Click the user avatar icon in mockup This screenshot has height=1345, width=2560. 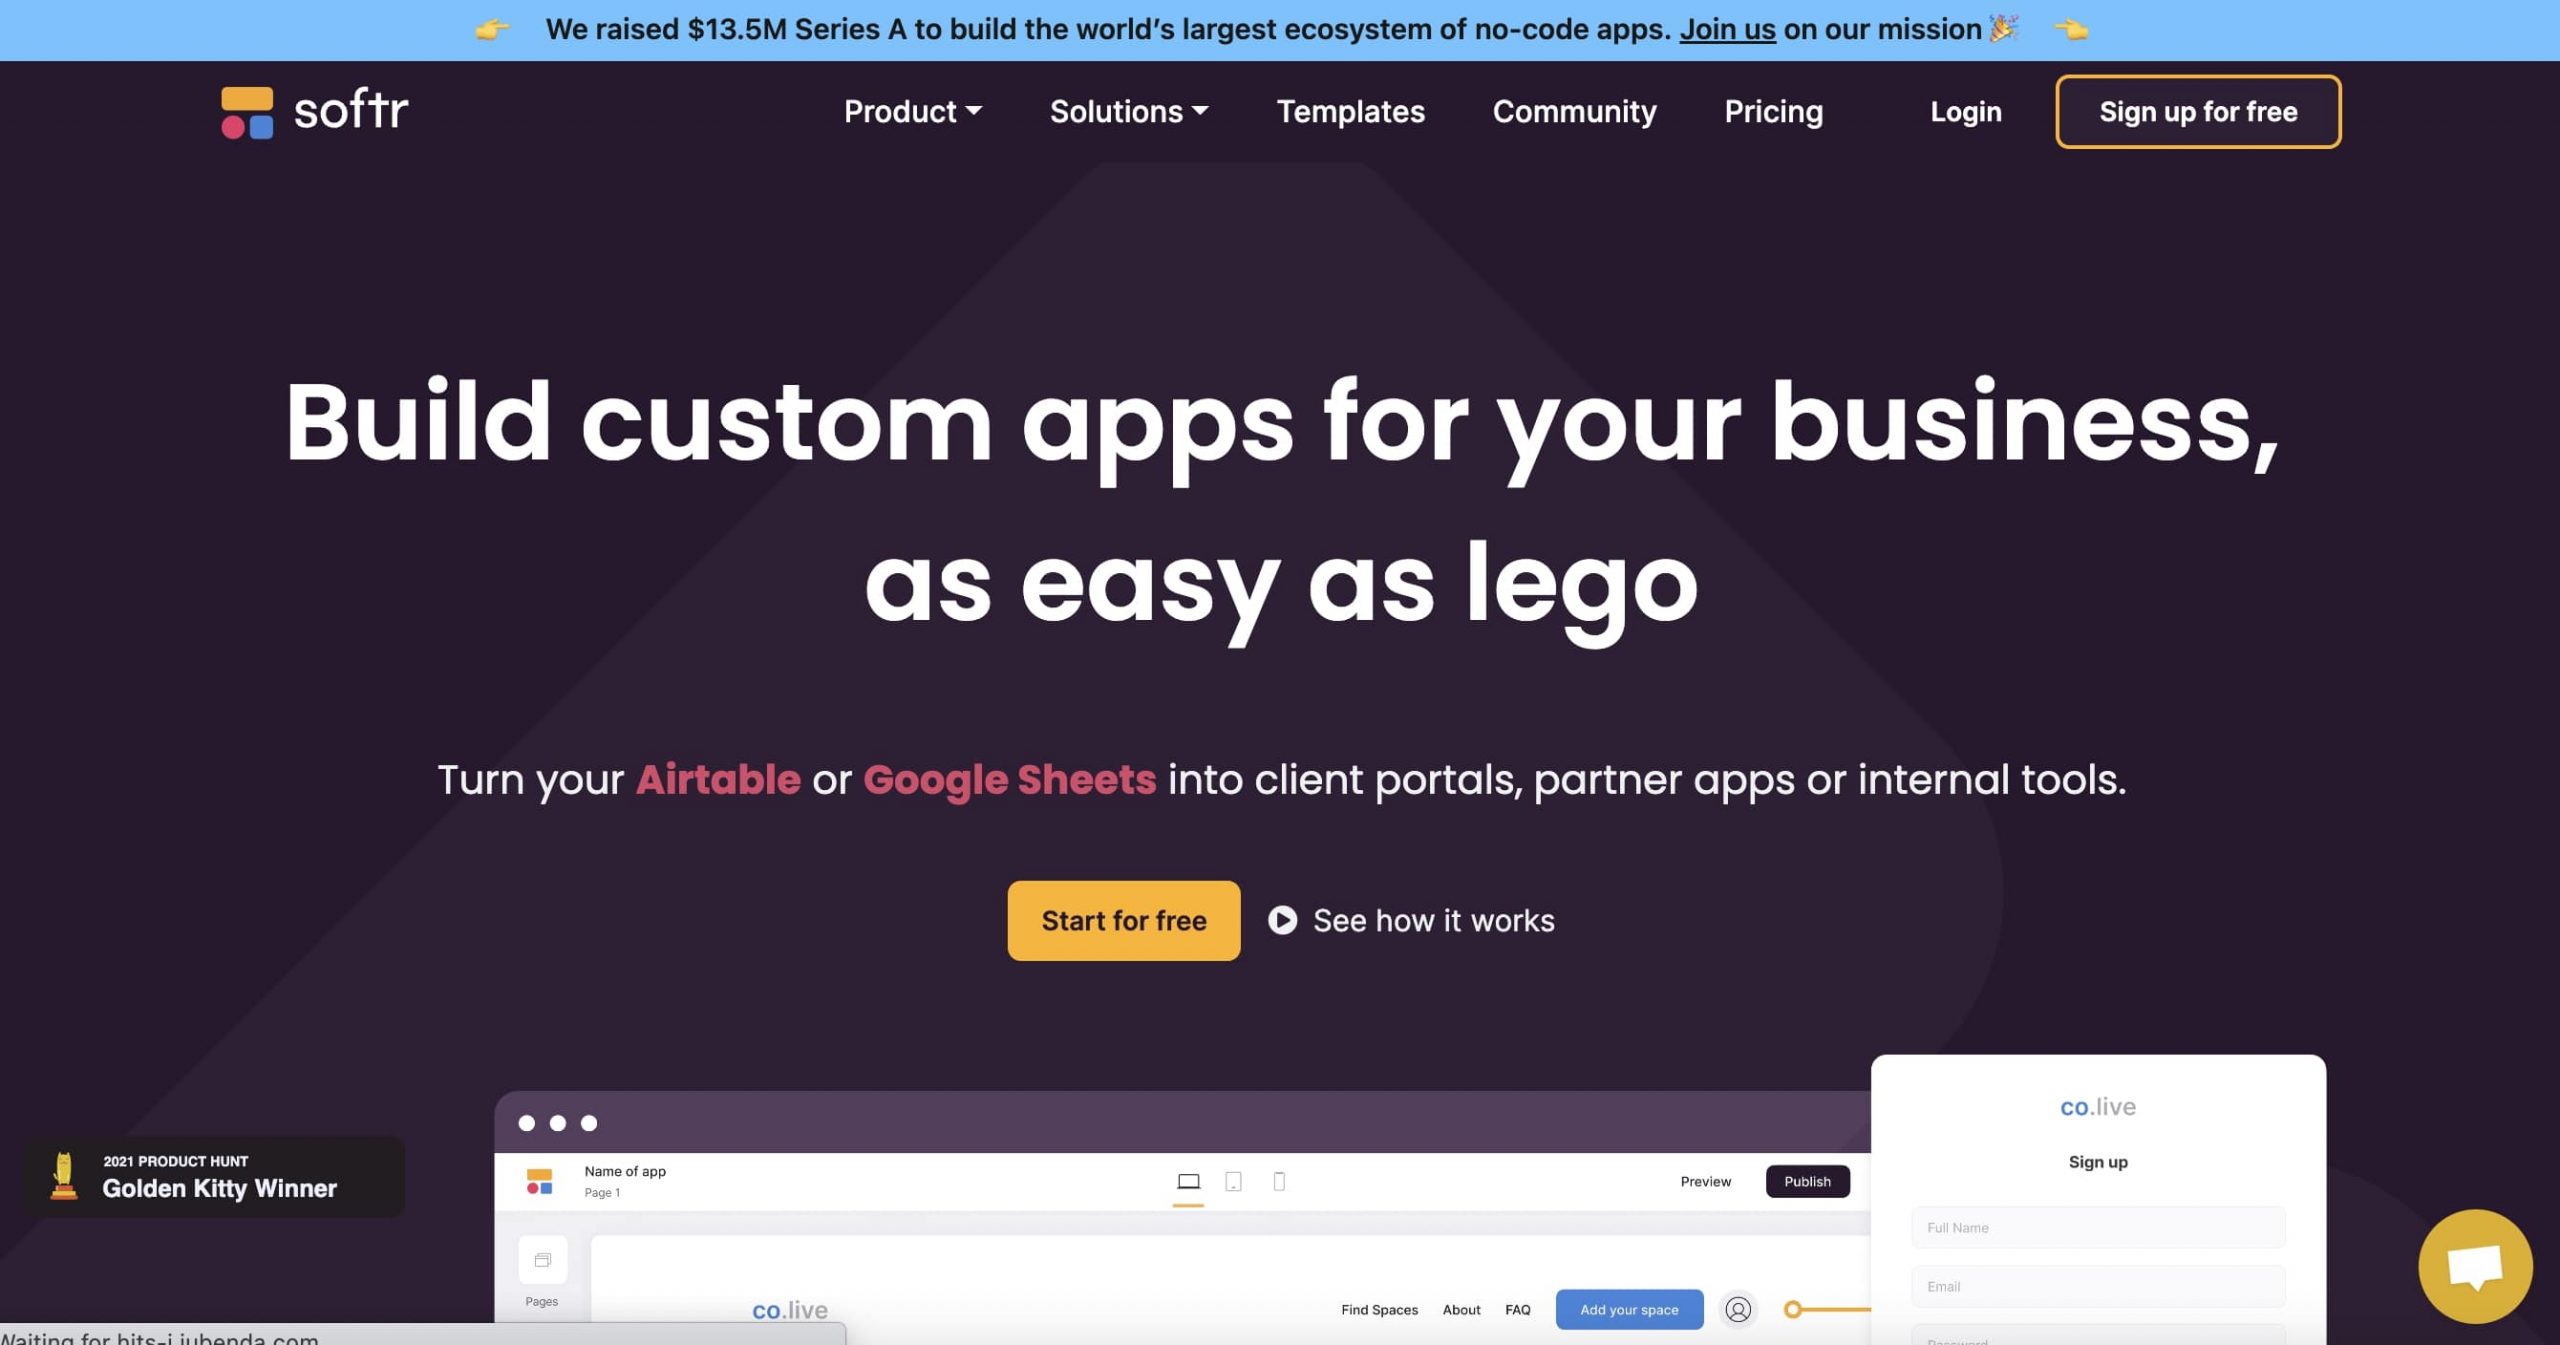1738,1309
